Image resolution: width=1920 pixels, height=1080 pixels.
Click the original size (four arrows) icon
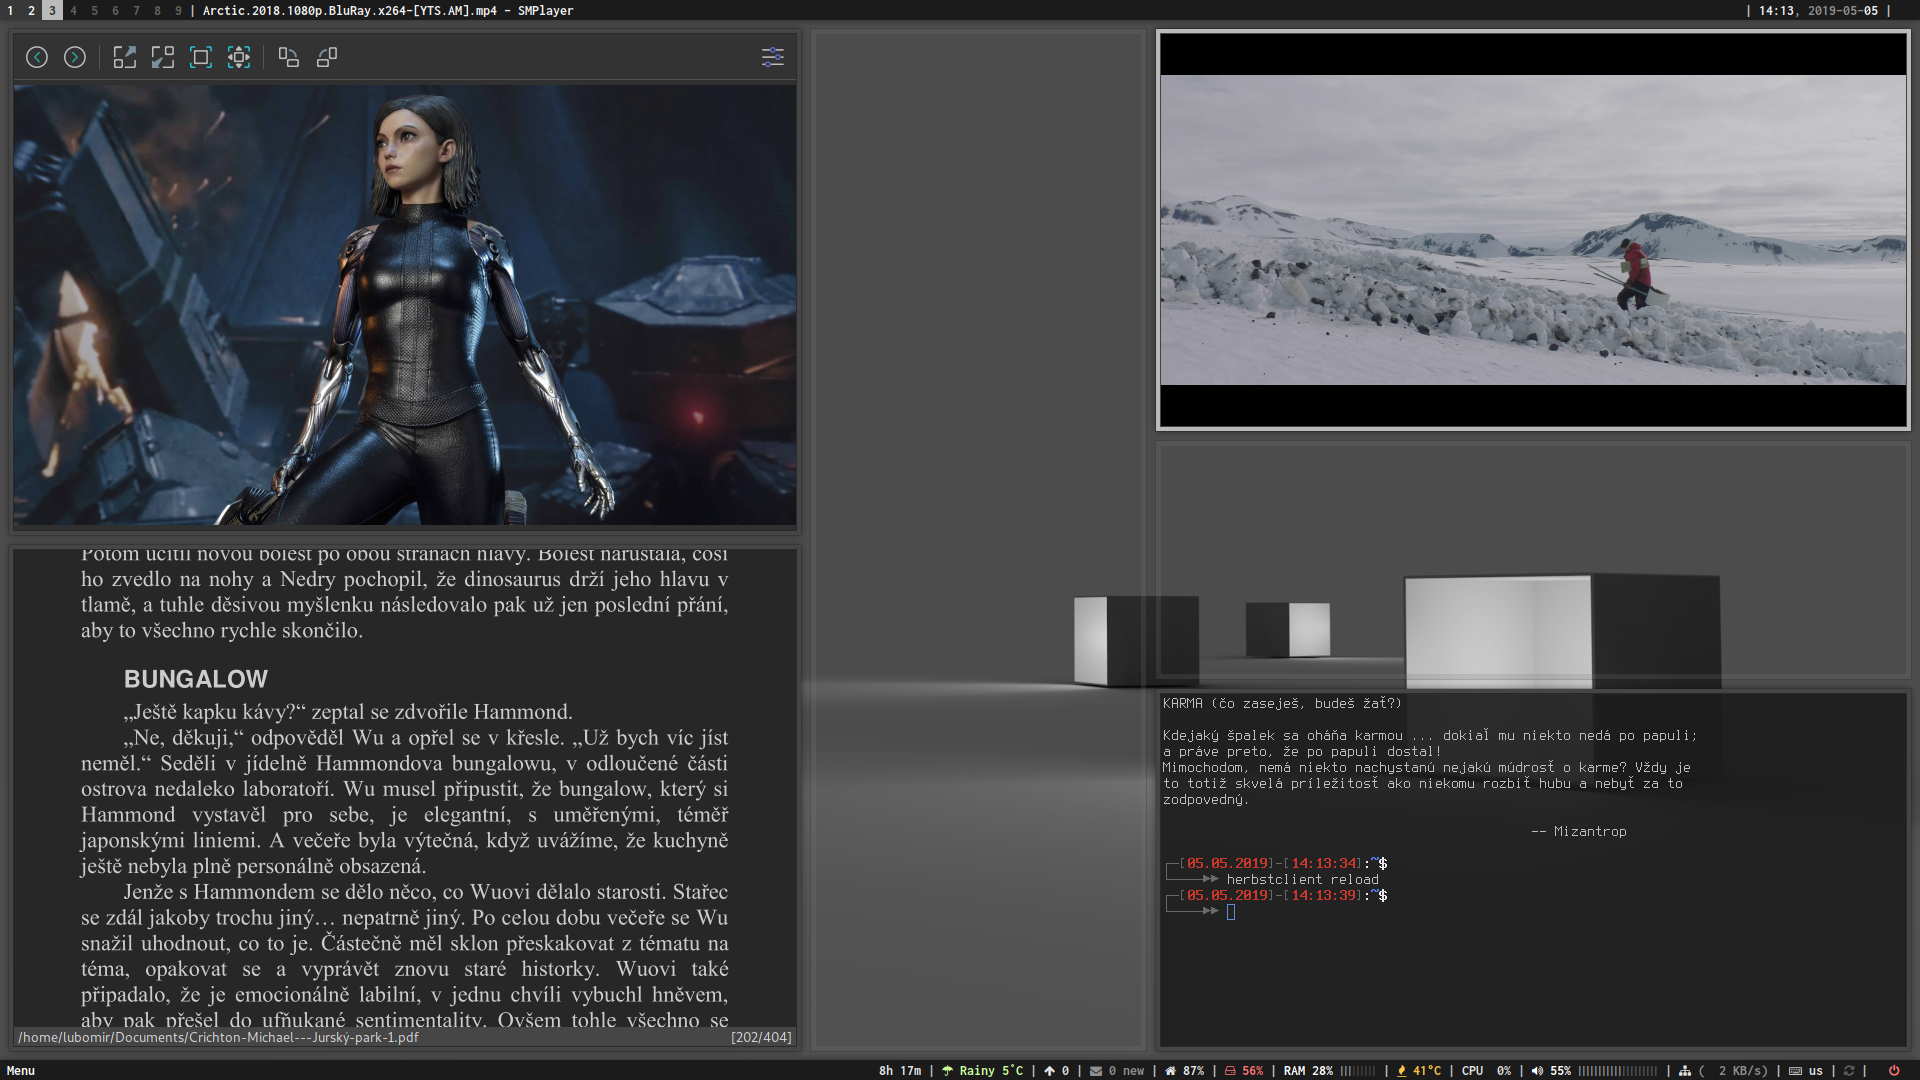pos(238,57)
